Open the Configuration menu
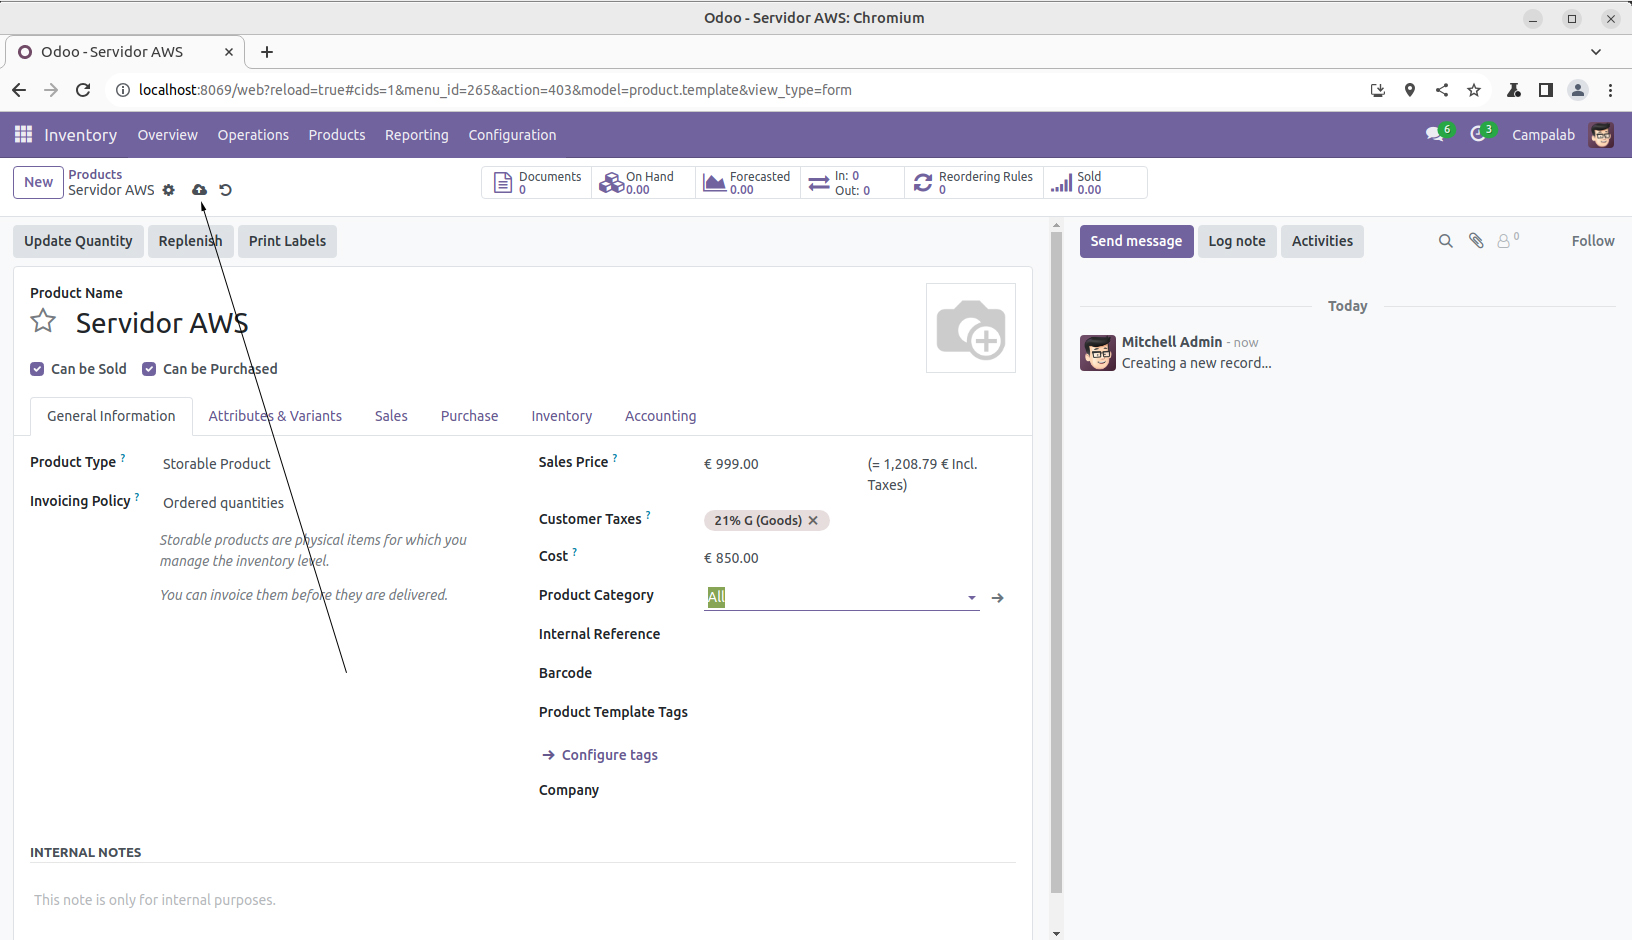The image size is (1632, 940). pyautogui.click(x=512, y=135)
